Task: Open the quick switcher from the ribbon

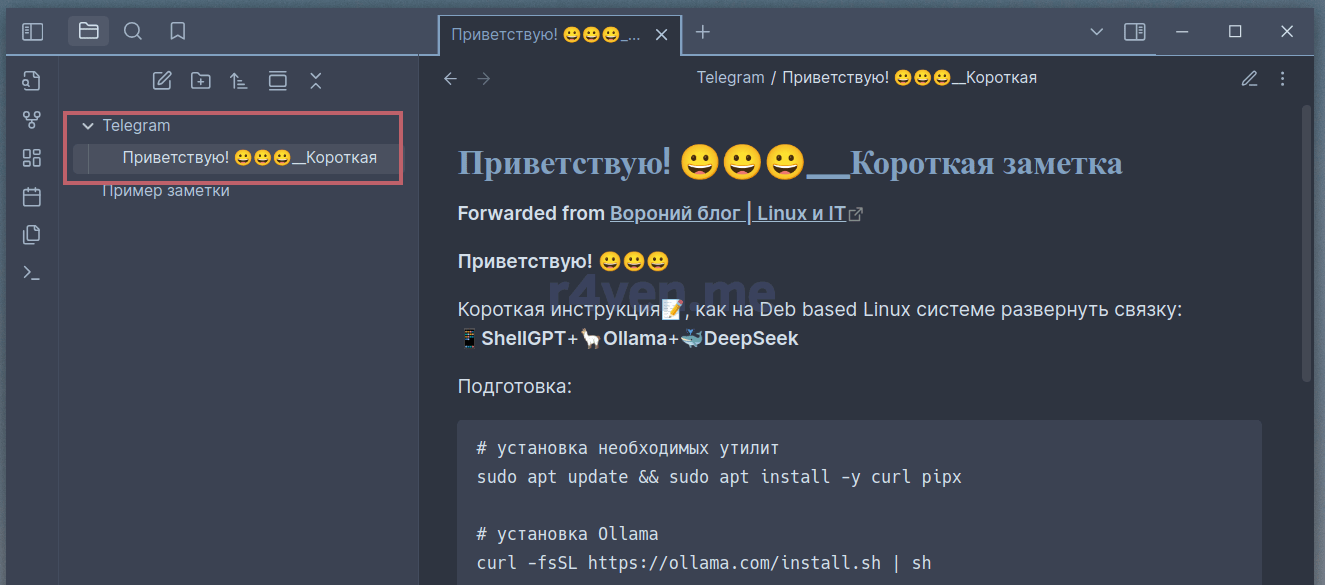Action: point(32,81)
